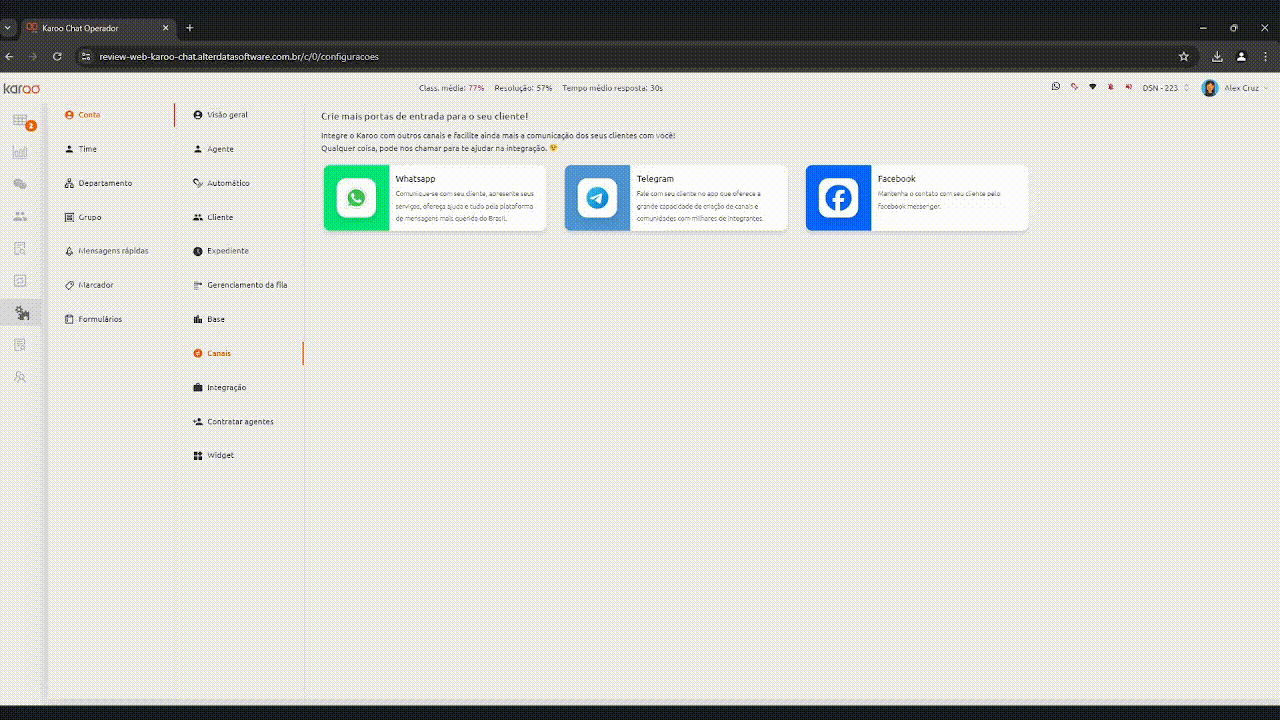This screenshot has height=720, width=1280.
Task: Click Alex Cruz avatar picture
Action: click(1210, 88)
